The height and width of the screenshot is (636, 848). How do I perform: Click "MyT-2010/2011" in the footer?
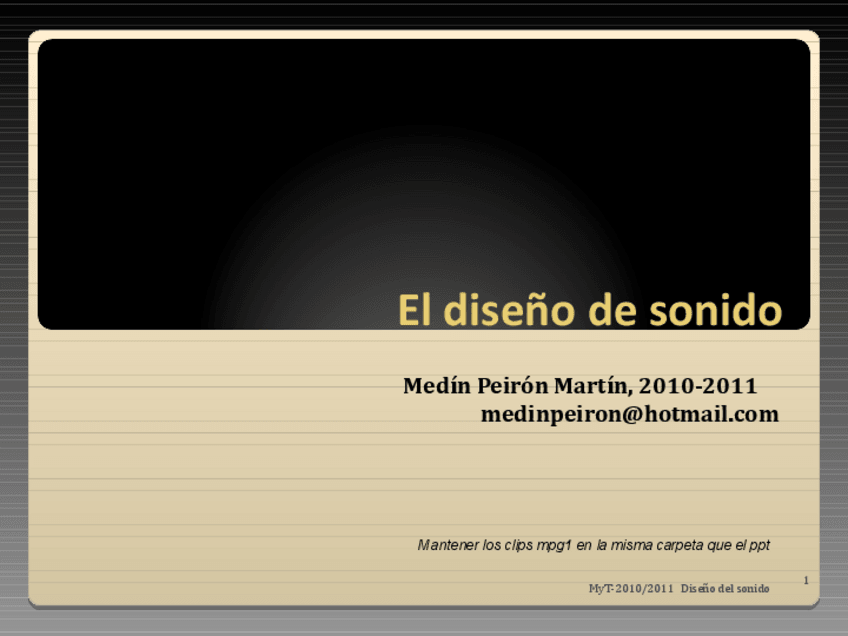click(x=631, y=588)
